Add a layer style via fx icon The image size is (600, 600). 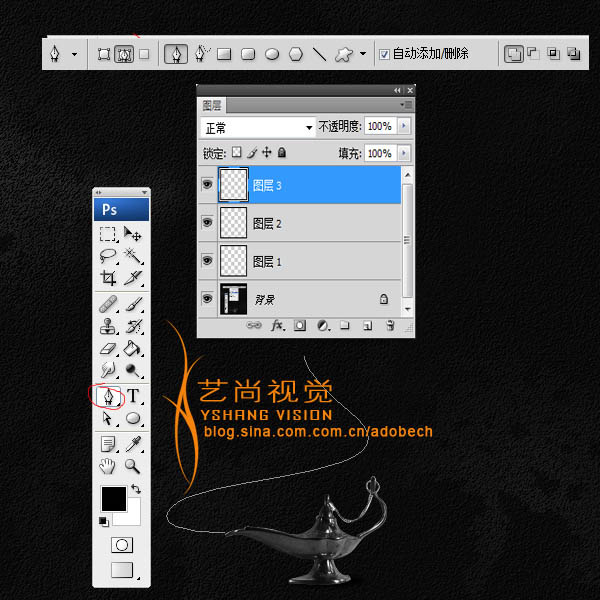tap(277, 325)
